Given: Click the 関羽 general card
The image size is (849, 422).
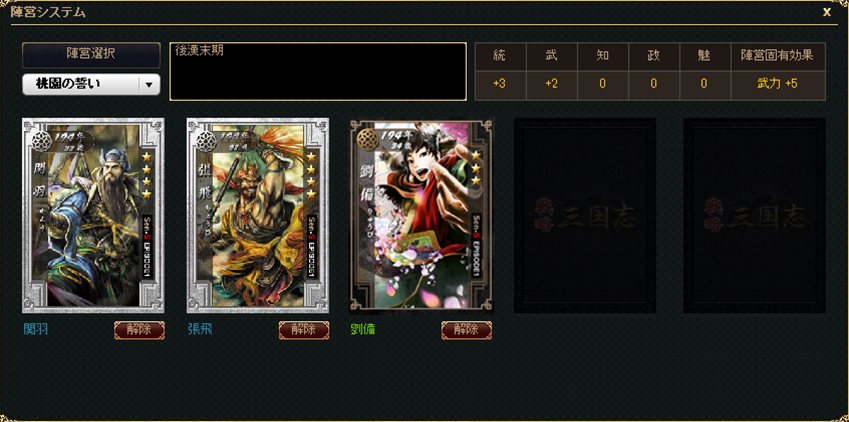Looking at the screenshot, I should click(93, 216).
